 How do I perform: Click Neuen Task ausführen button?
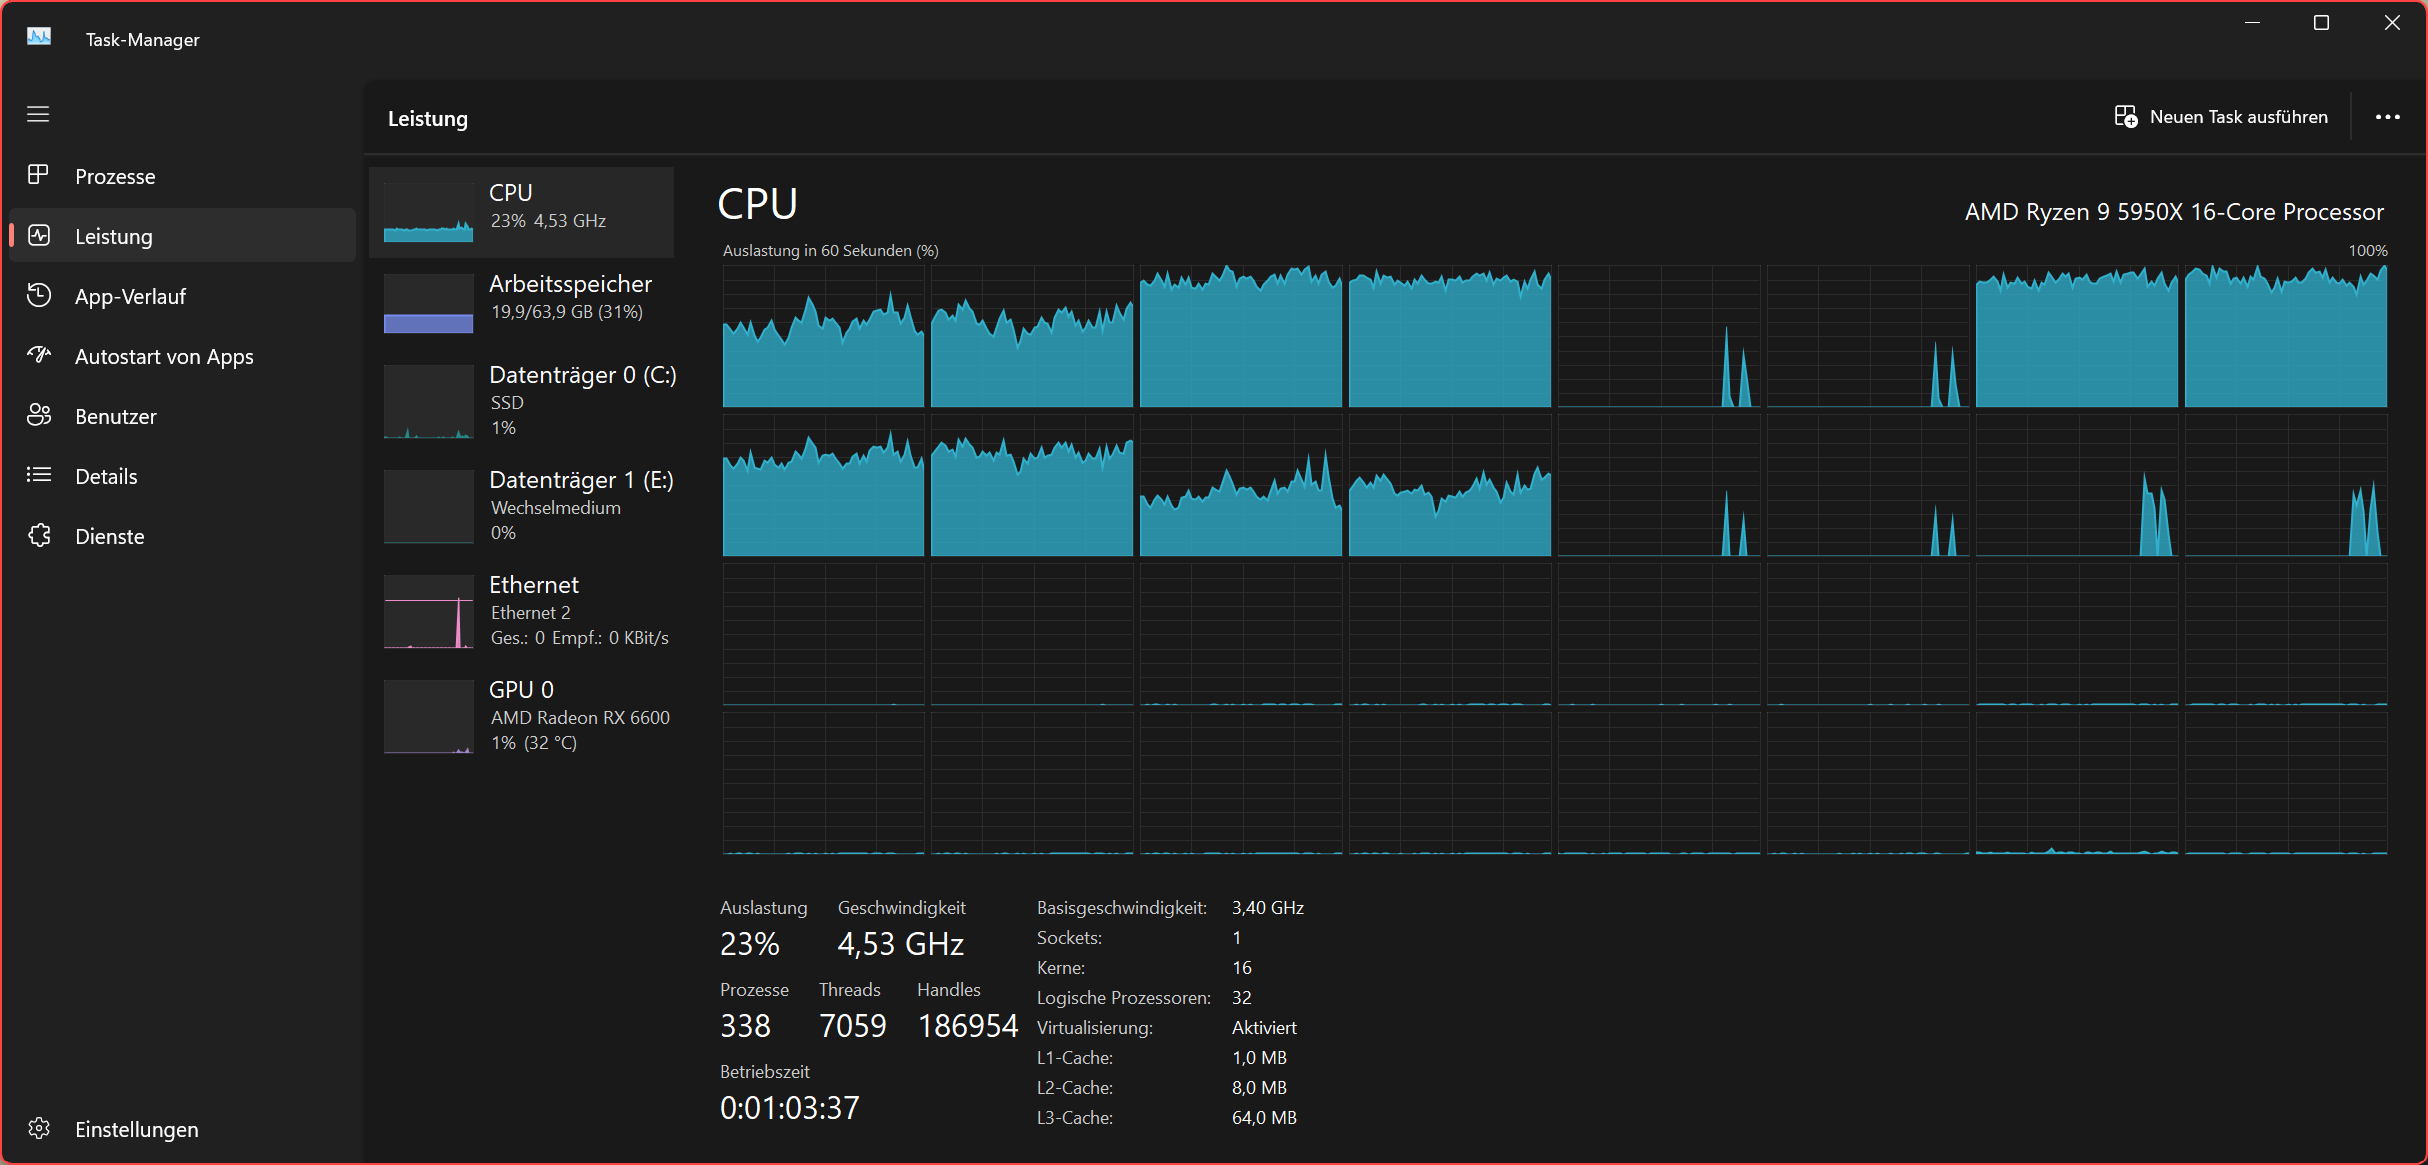pyautogui.click(x=2221, y=117)
